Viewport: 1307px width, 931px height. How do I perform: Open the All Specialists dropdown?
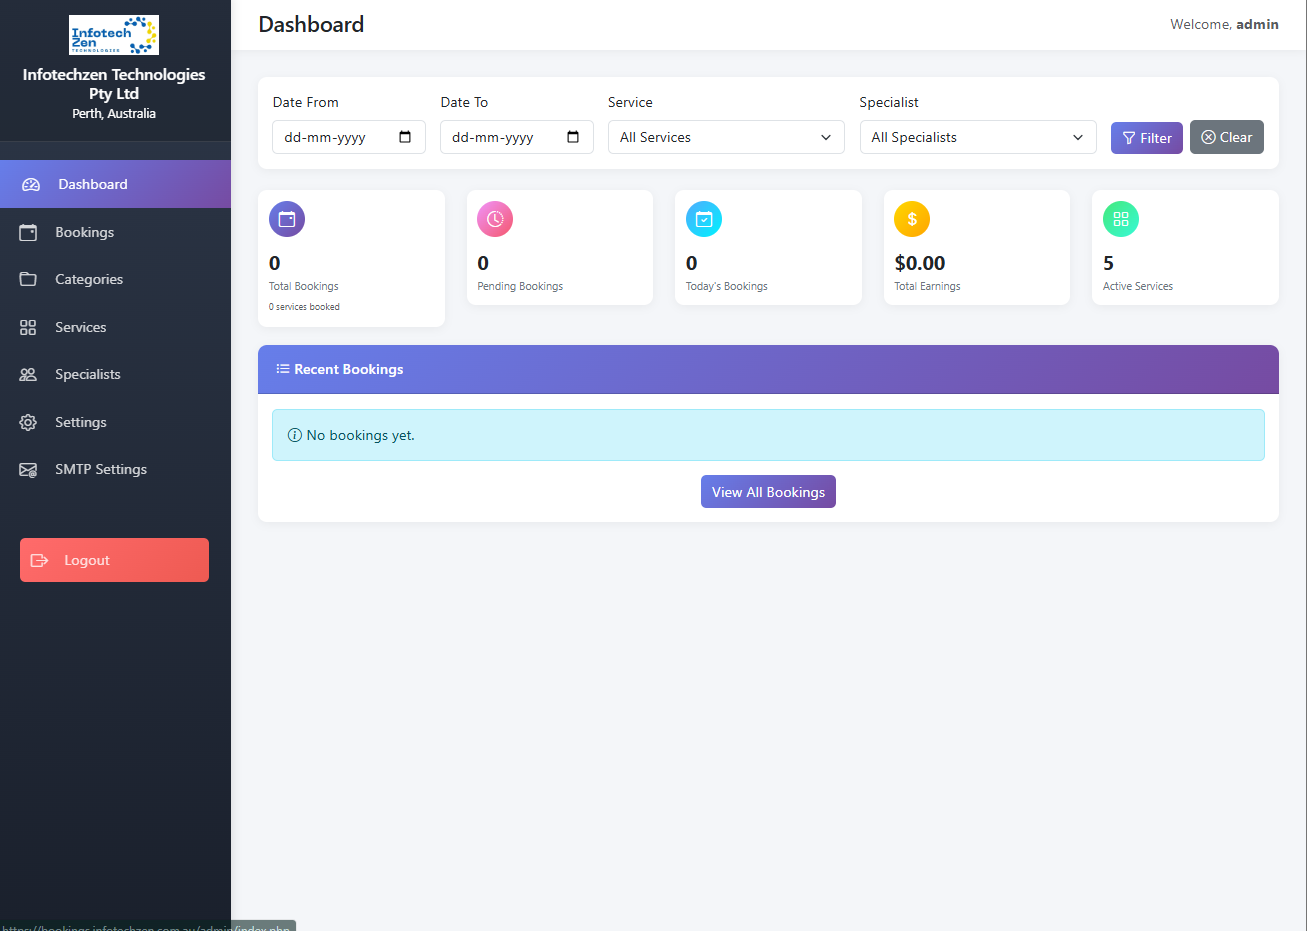tap(977, 137)
